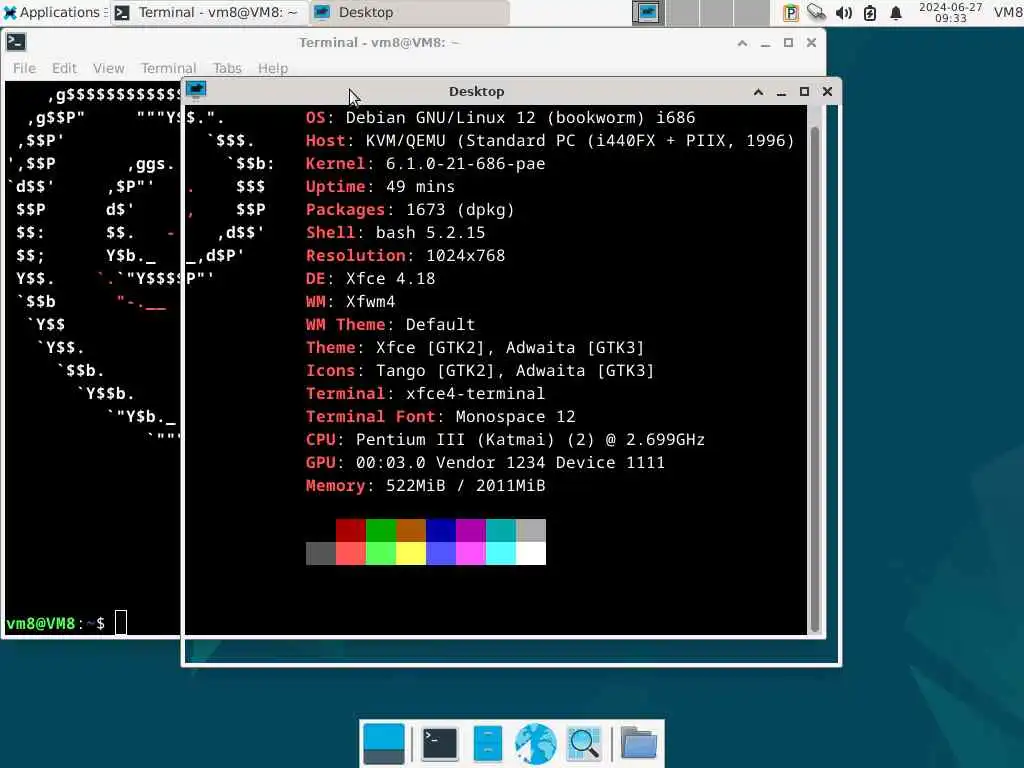Open the home folder icon in the dock
The image size is (1024, 768).
click(638, 743)
